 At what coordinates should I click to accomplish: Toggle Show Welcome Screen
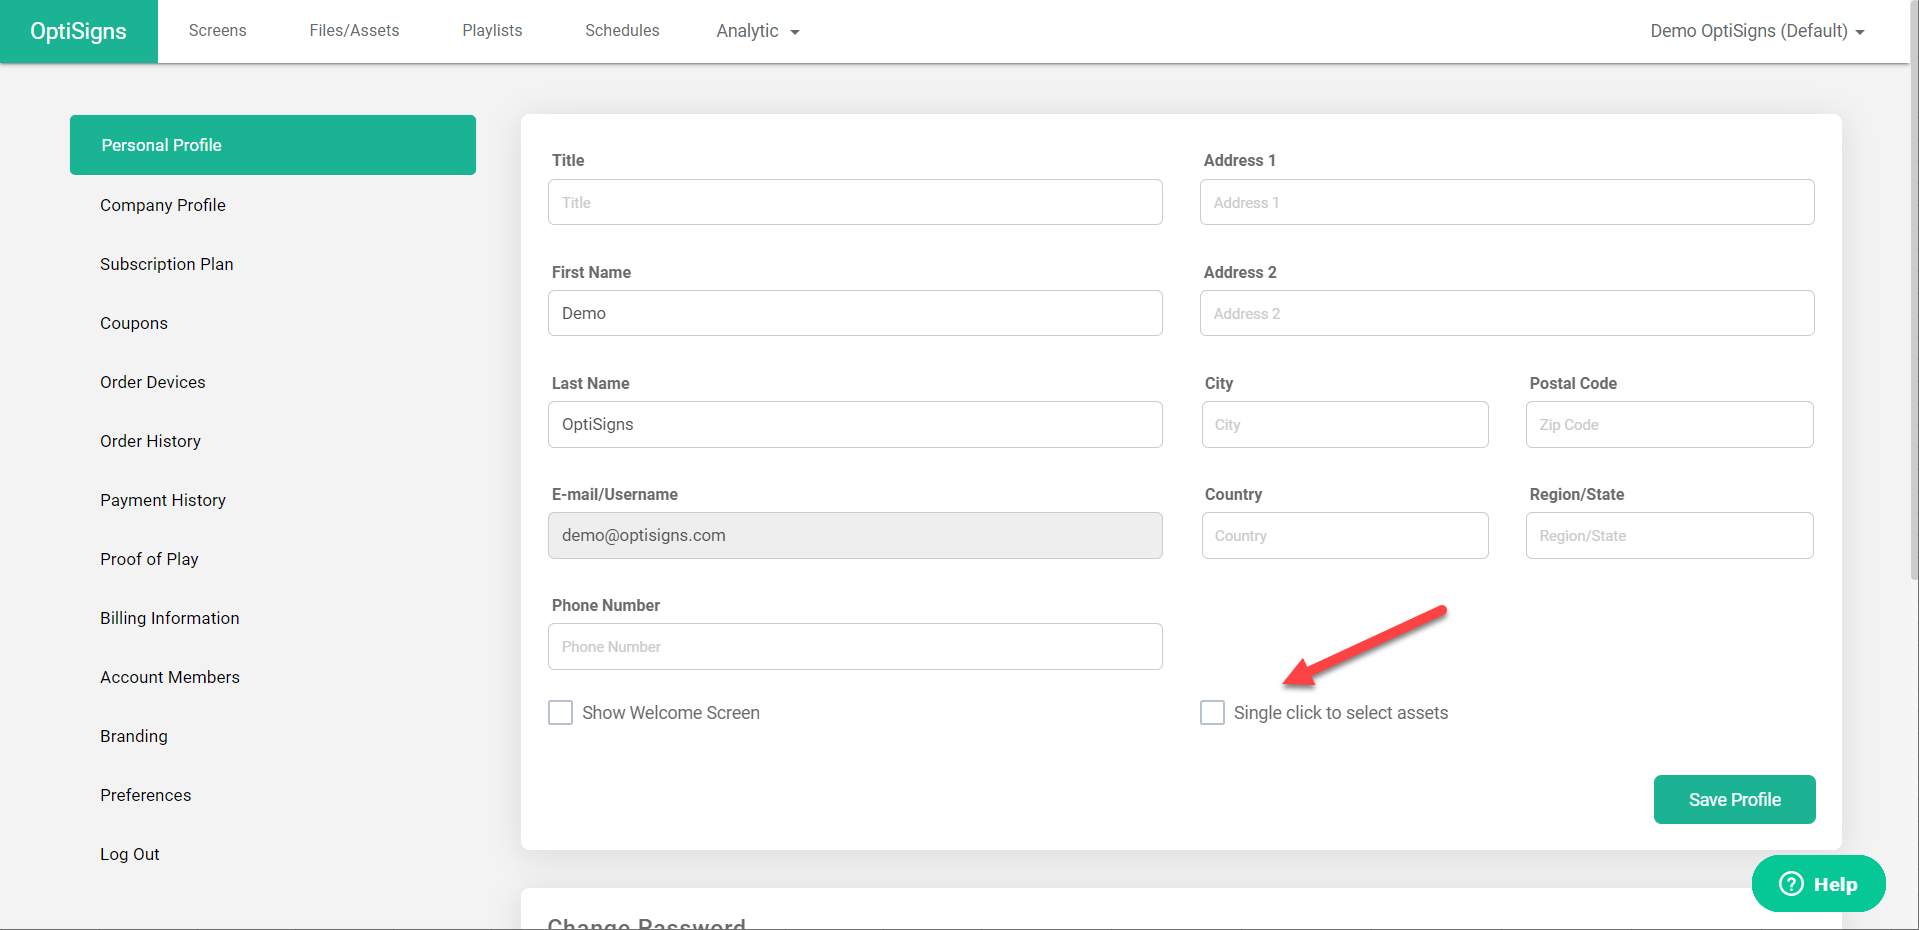click(x=560, y=712)
